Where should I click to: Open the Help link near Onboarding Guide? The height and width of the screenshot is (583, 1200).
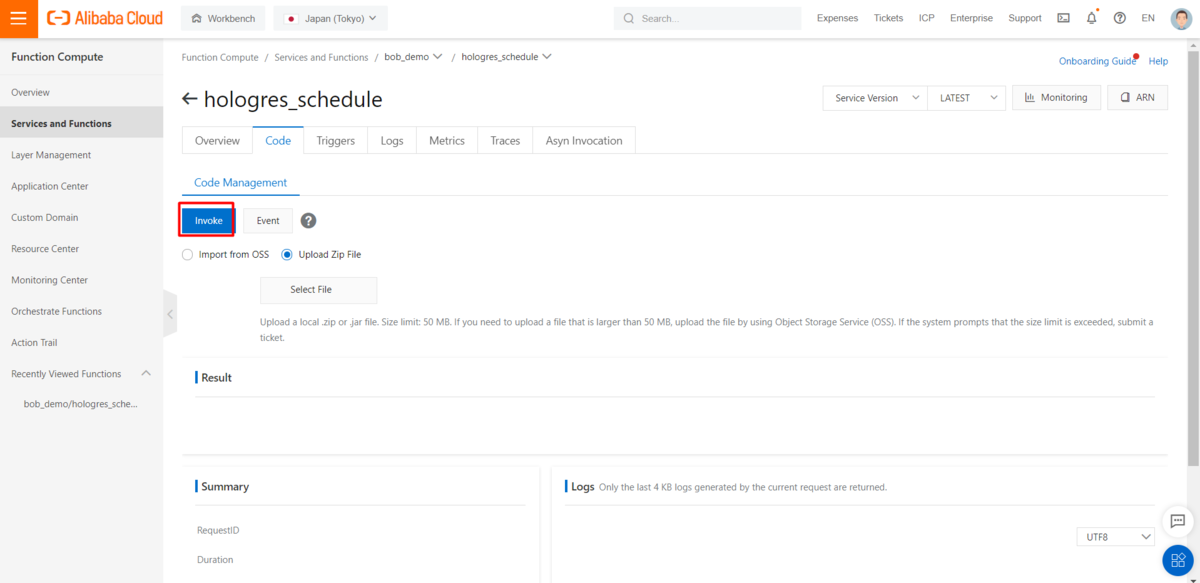click(1158, 61)
